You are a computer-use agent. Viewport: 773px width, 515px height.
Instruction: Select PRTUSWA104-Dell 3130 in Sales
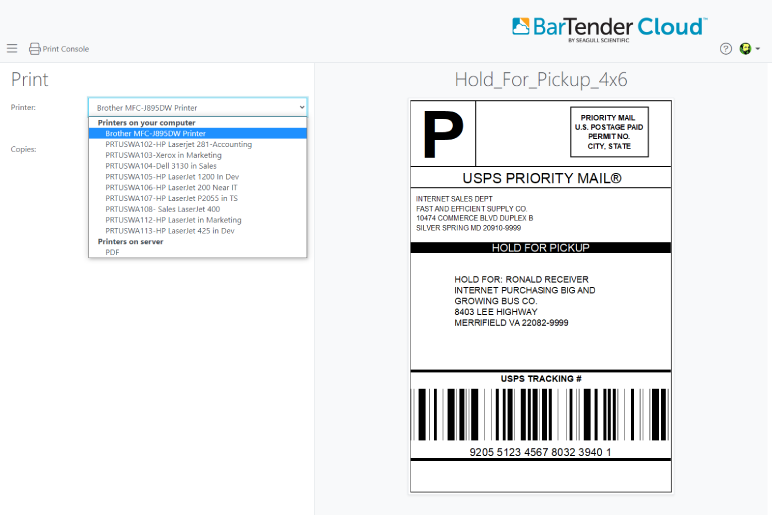click(198, 166)
